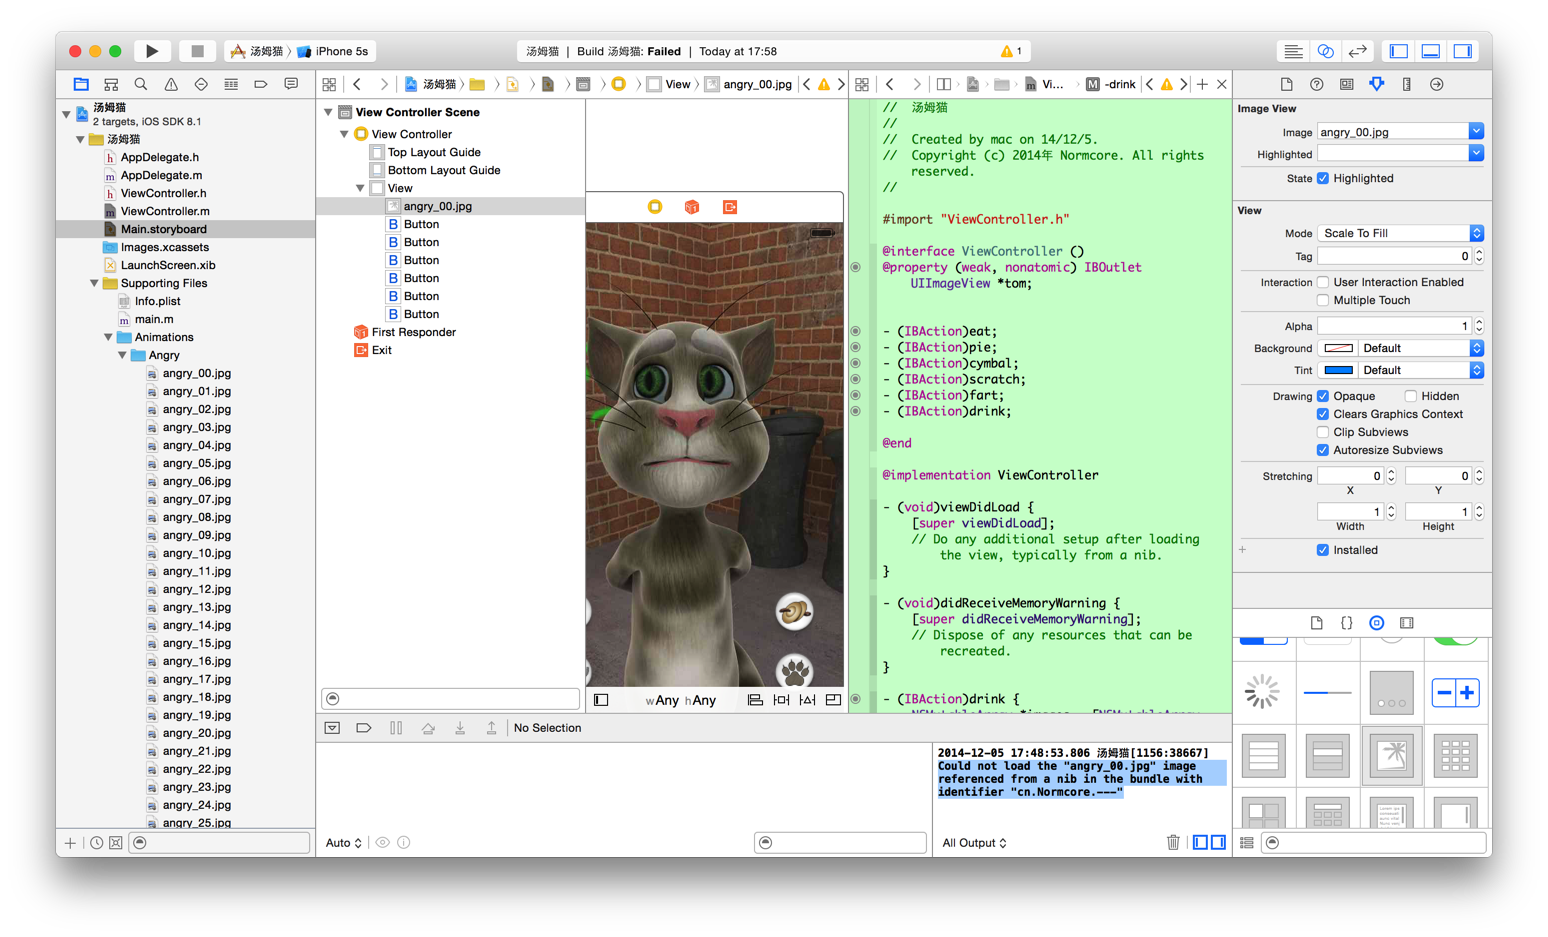This screenshot has width=1548, height=937.
Task: Toggle the document outline button
Action: [x=601, y=700]
